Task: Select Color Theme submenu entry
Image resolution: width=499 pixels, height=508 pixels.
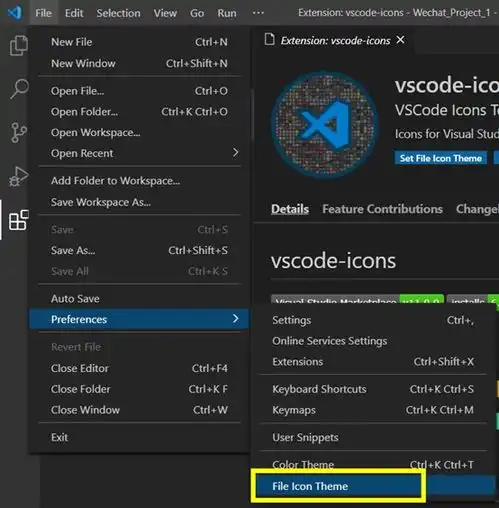Action: click(373, 465)
